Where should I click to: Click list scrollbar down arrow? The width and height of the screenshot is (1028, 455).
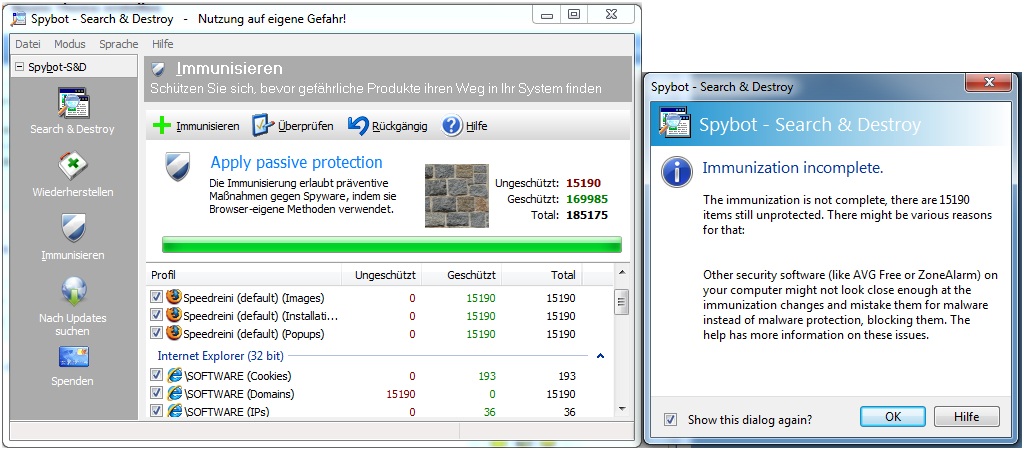622,409
